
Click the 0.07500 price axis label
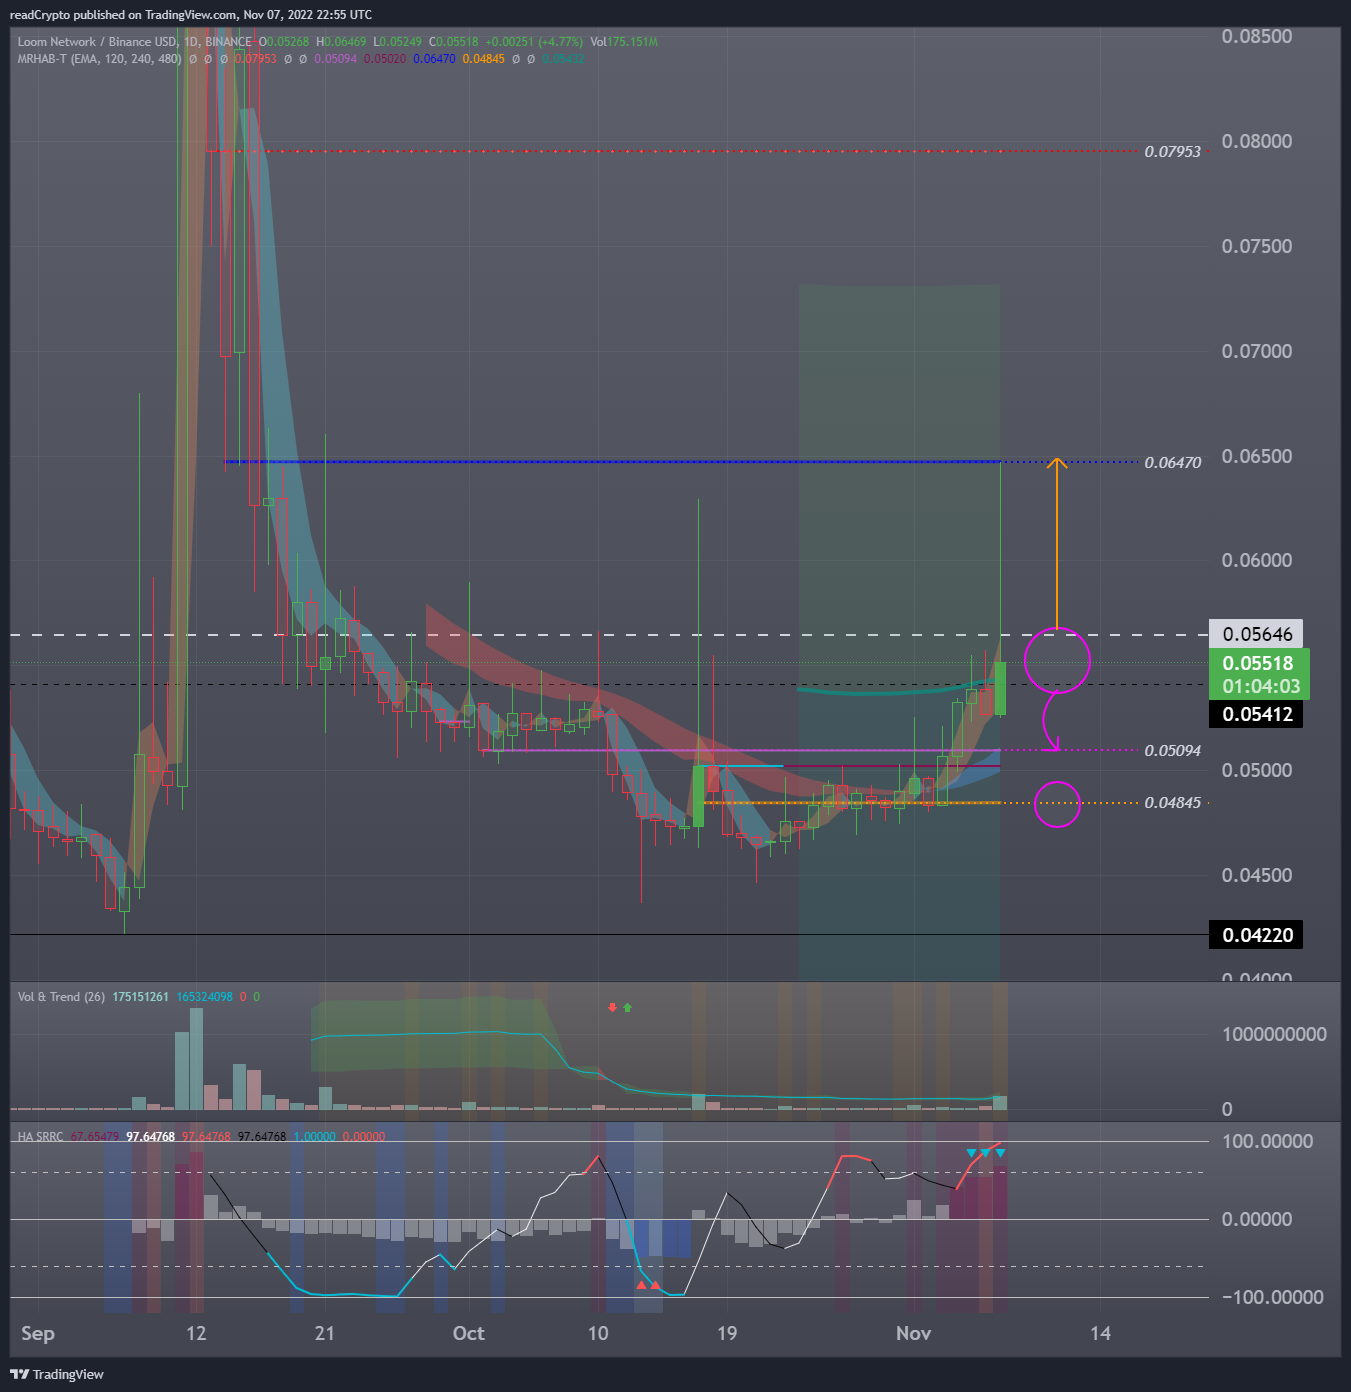tap(1257, 246)
